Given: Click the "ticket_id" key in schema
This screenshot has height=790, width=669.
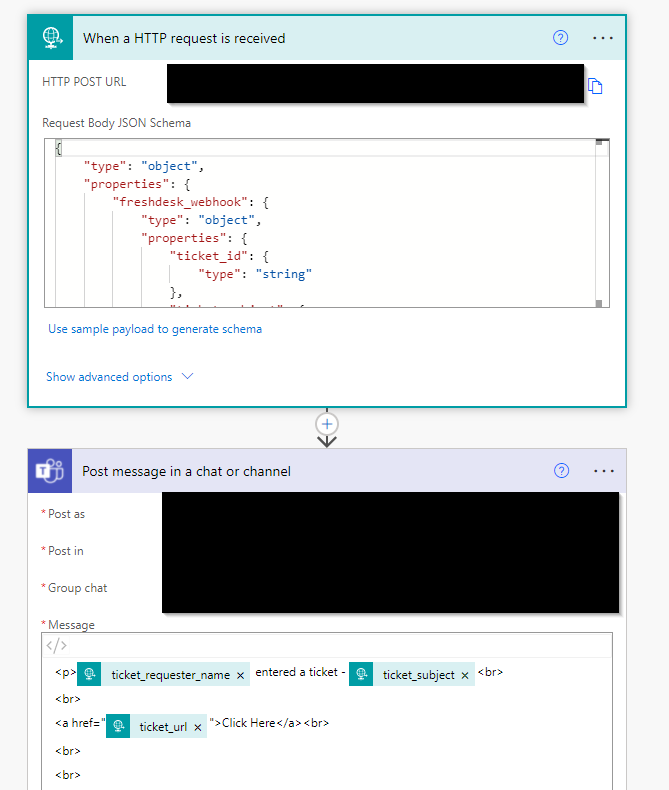Looking at the screenshot, I should click(209, 256).
